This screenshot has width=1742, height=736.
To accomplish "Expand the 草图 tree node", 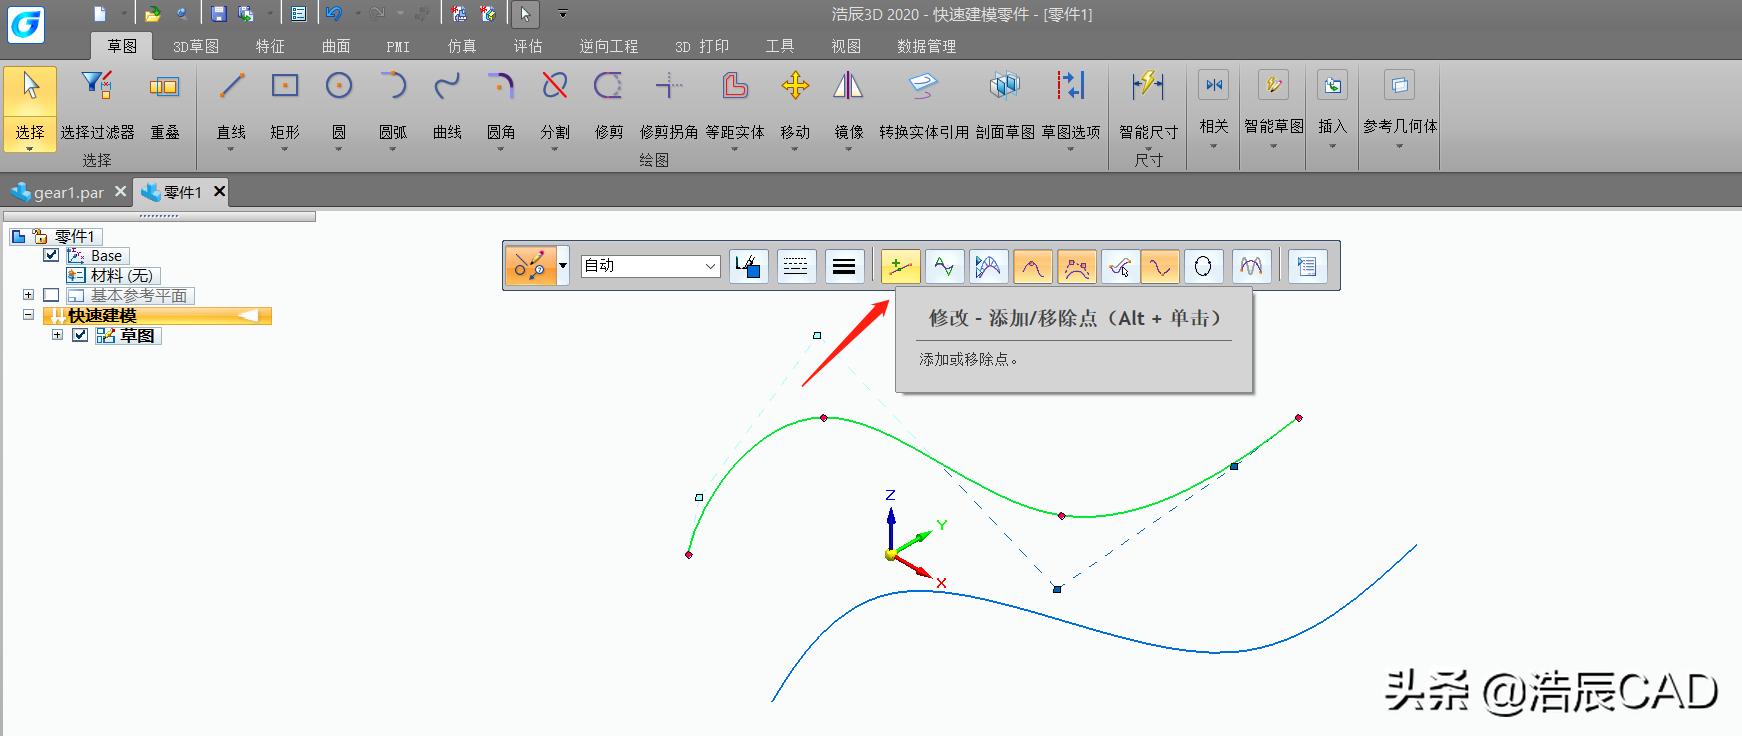I will click(x=57, y=335).
